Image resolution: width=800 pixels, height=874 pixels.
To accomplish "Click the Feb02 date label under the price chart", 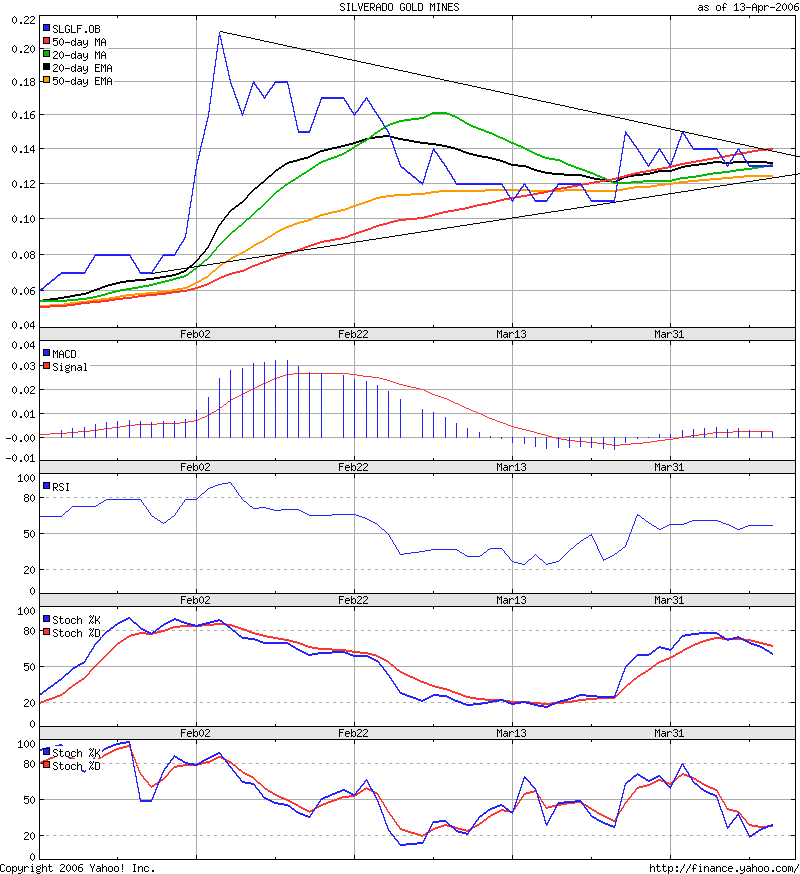I will click(x=195, y=334).
